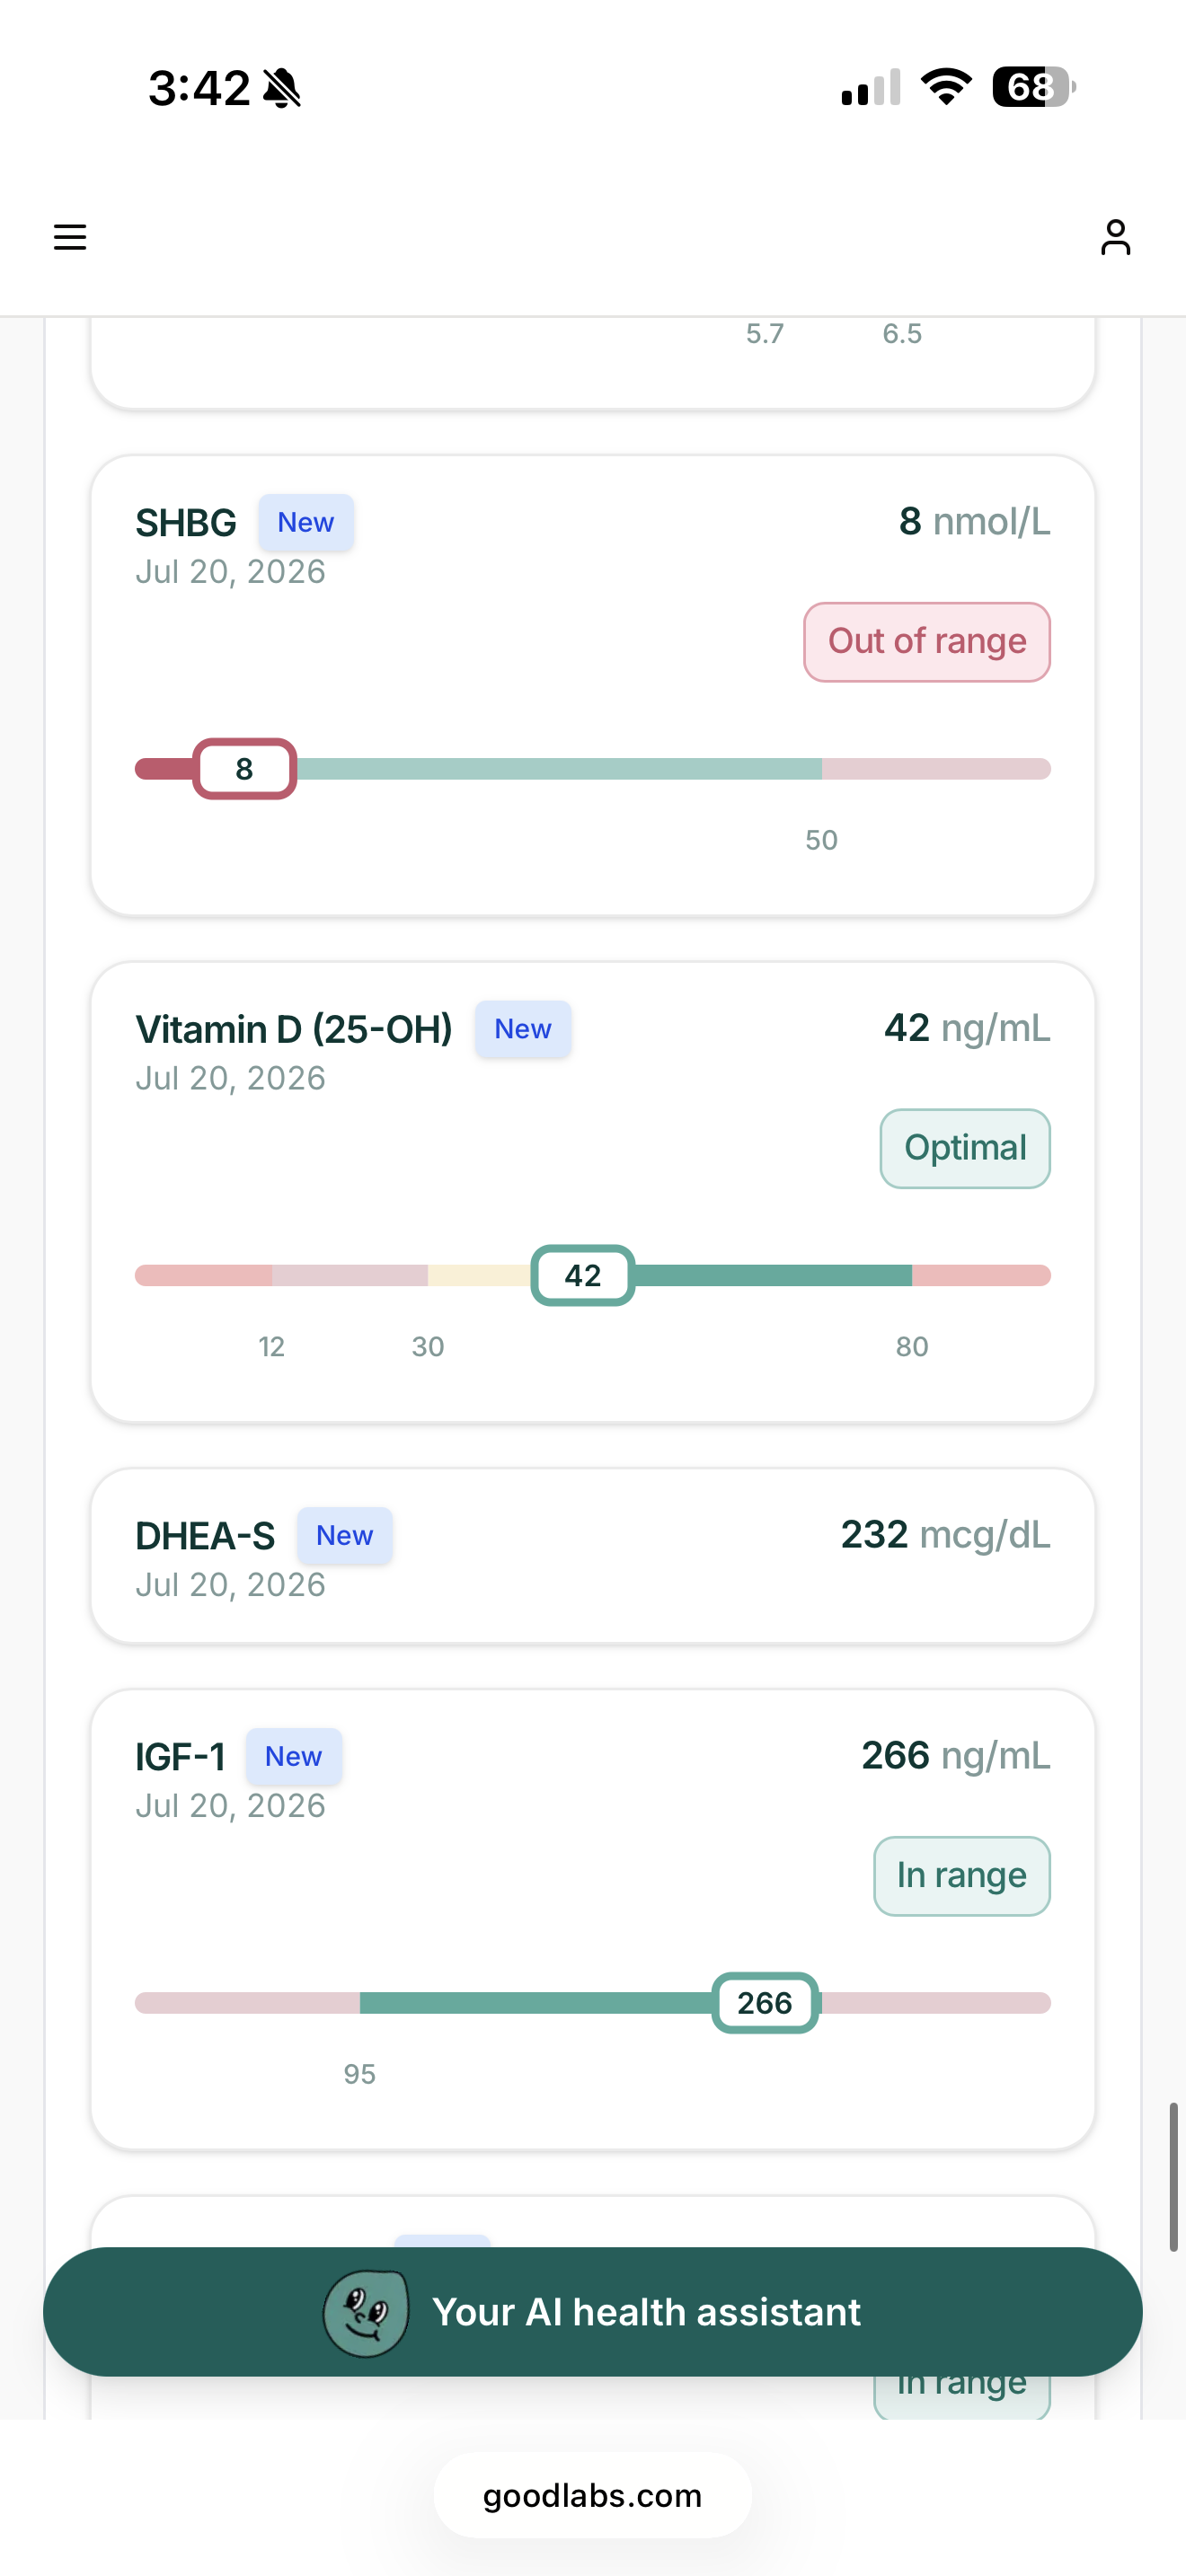Screen dimensions: 1186x2576
Task: Open the hamburger menu
Action: pos(70,238)
